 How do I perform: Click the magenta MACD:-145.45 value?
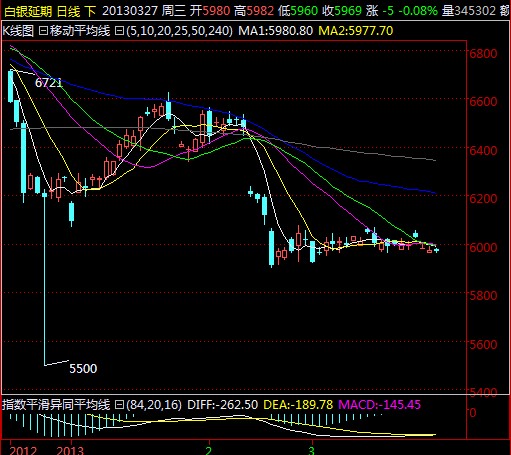[379, 405]
